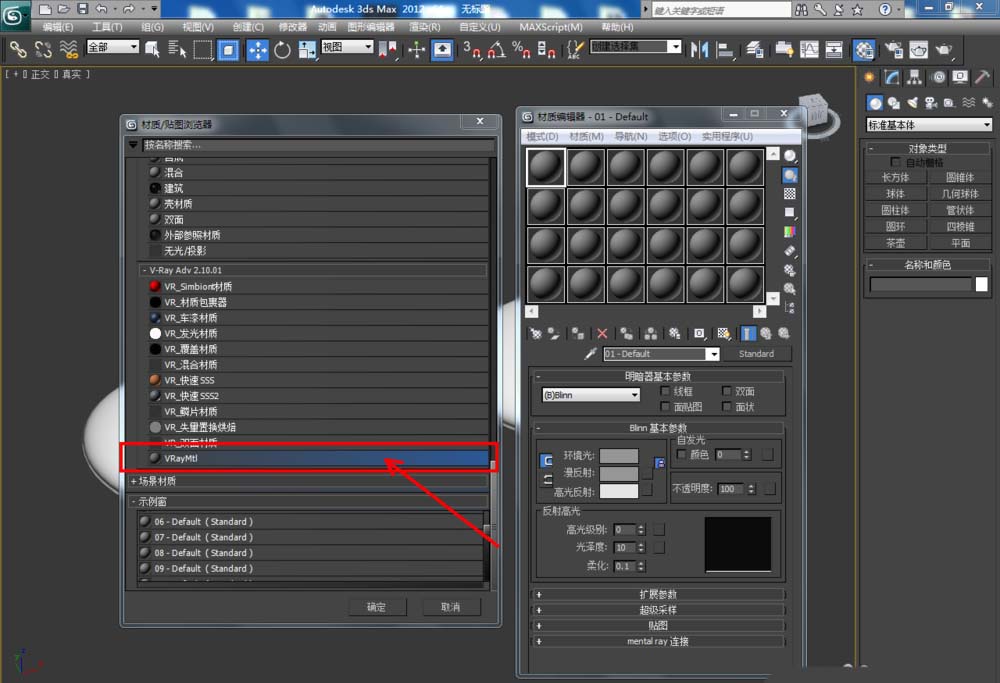The image size is (1000, 683).
Task: Click 环境光 ambient color swatch
Action: (619, 455)
